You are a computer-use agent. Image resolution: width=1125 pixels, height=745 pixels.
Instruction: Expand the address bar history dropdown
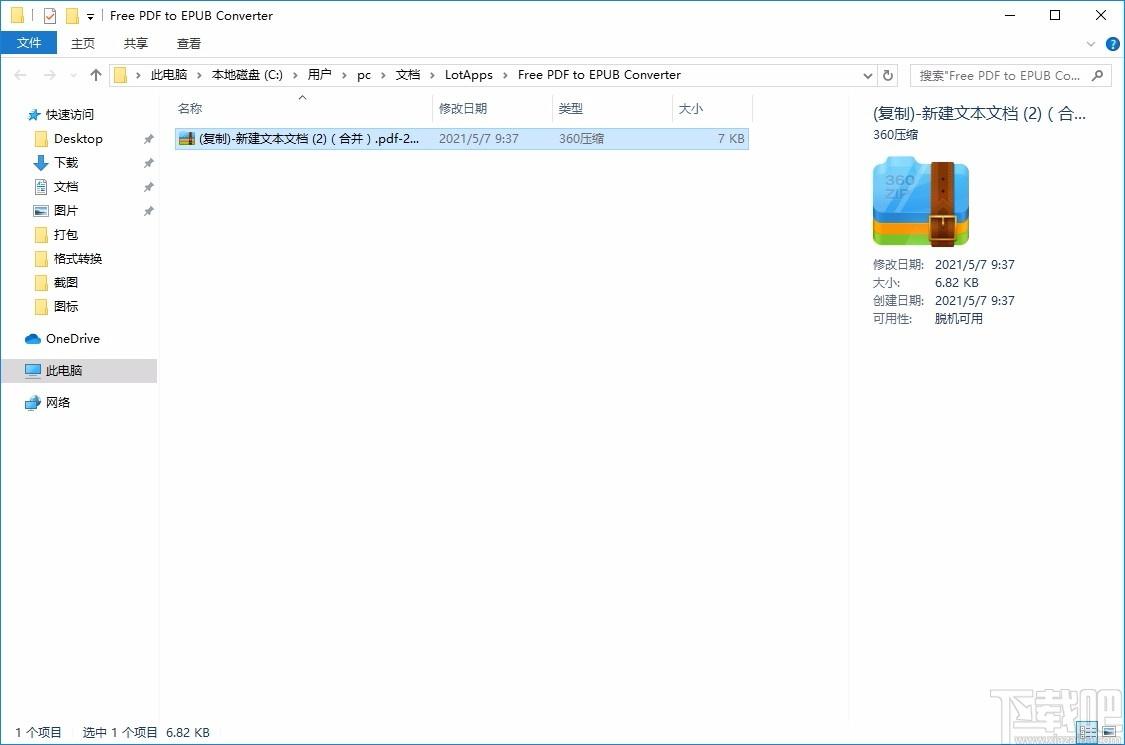tap(867, 75)
